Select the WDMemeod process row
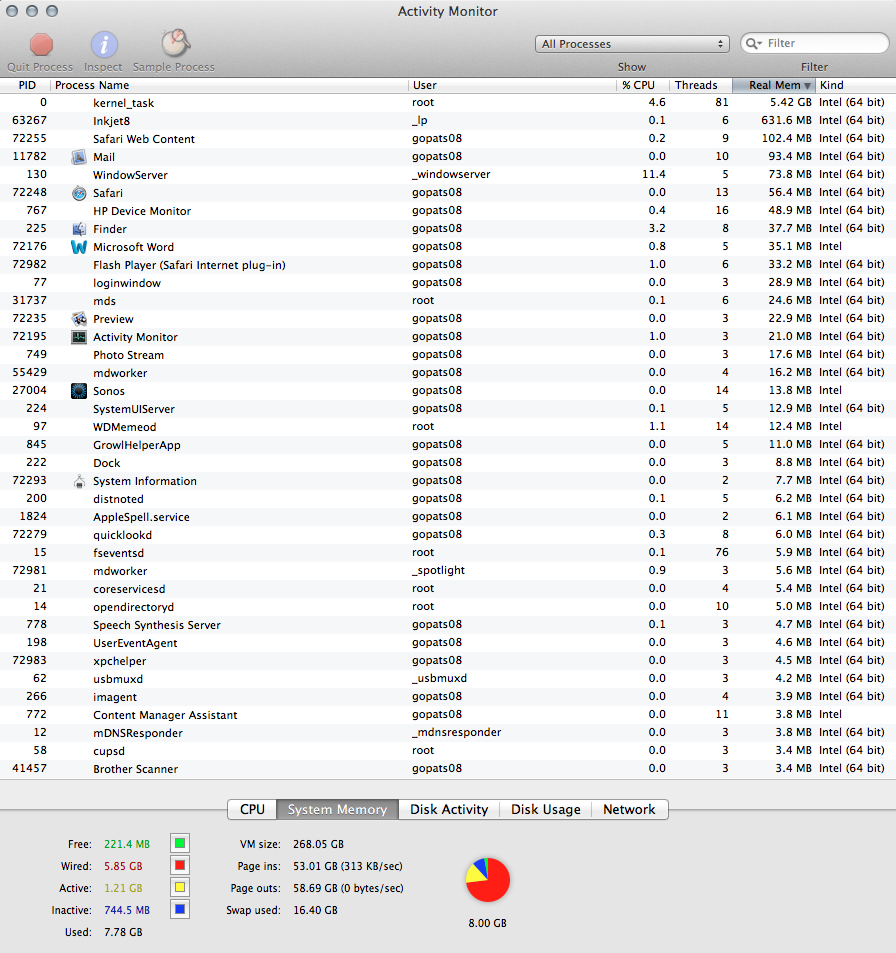896x953 pixels. [x=448, y=427]
